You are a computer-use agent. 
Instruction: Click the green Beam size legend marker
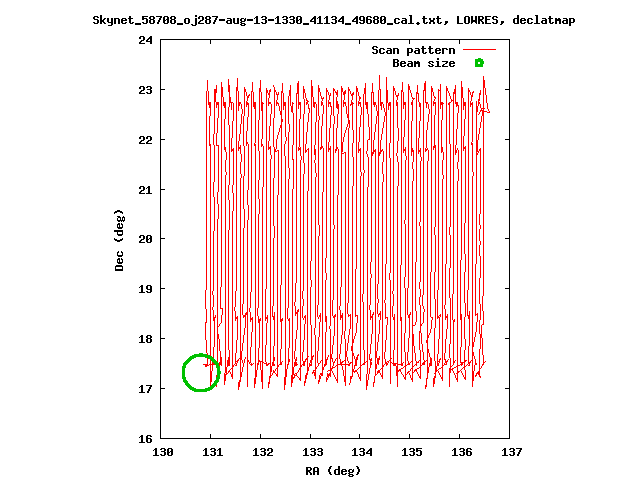479,63
